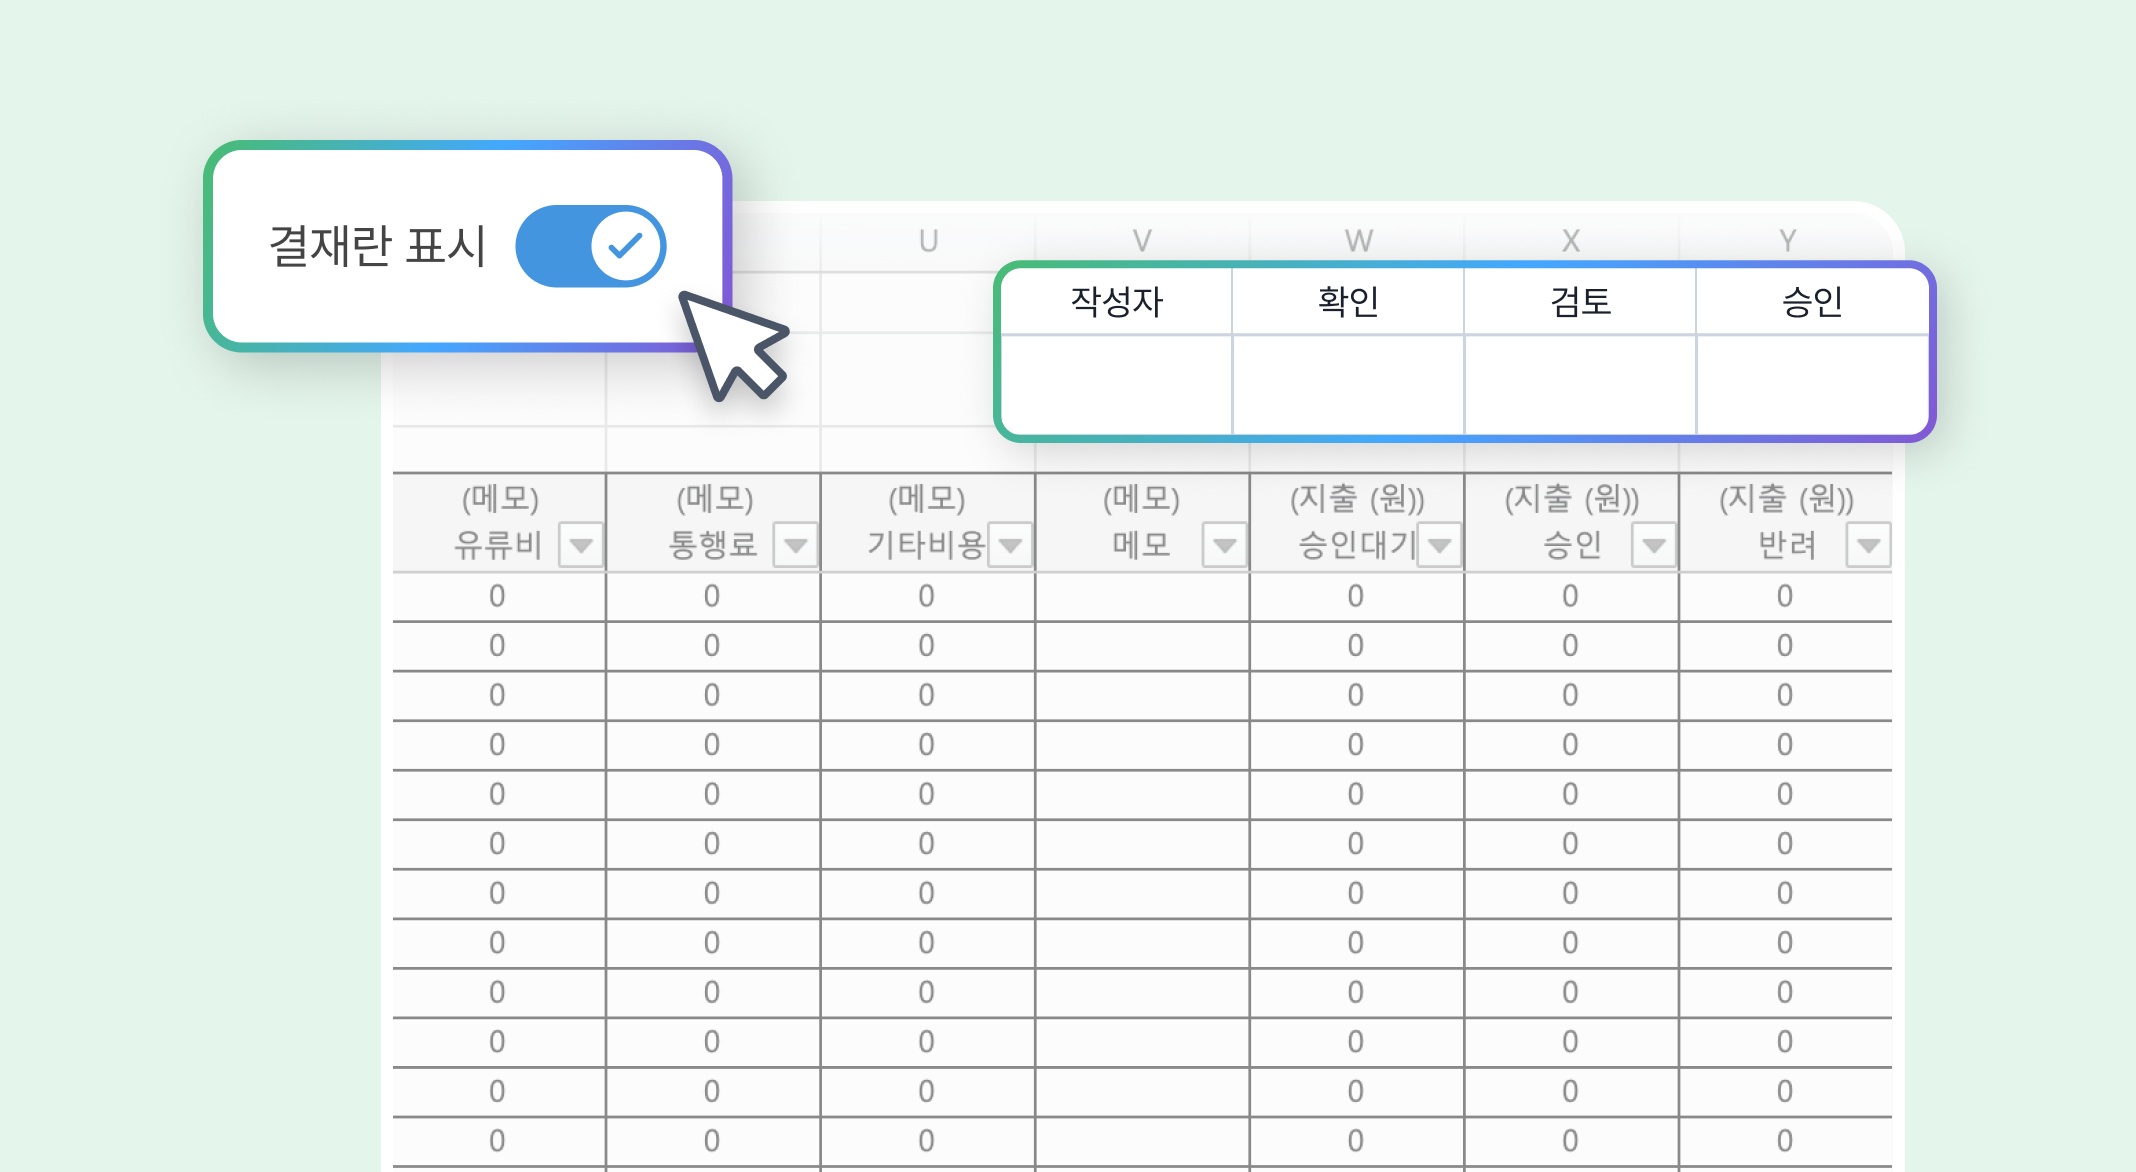Click the 작성자 approval box header
The width and height of the screenshot is (2136, 1172).
tap(1117, 302)
